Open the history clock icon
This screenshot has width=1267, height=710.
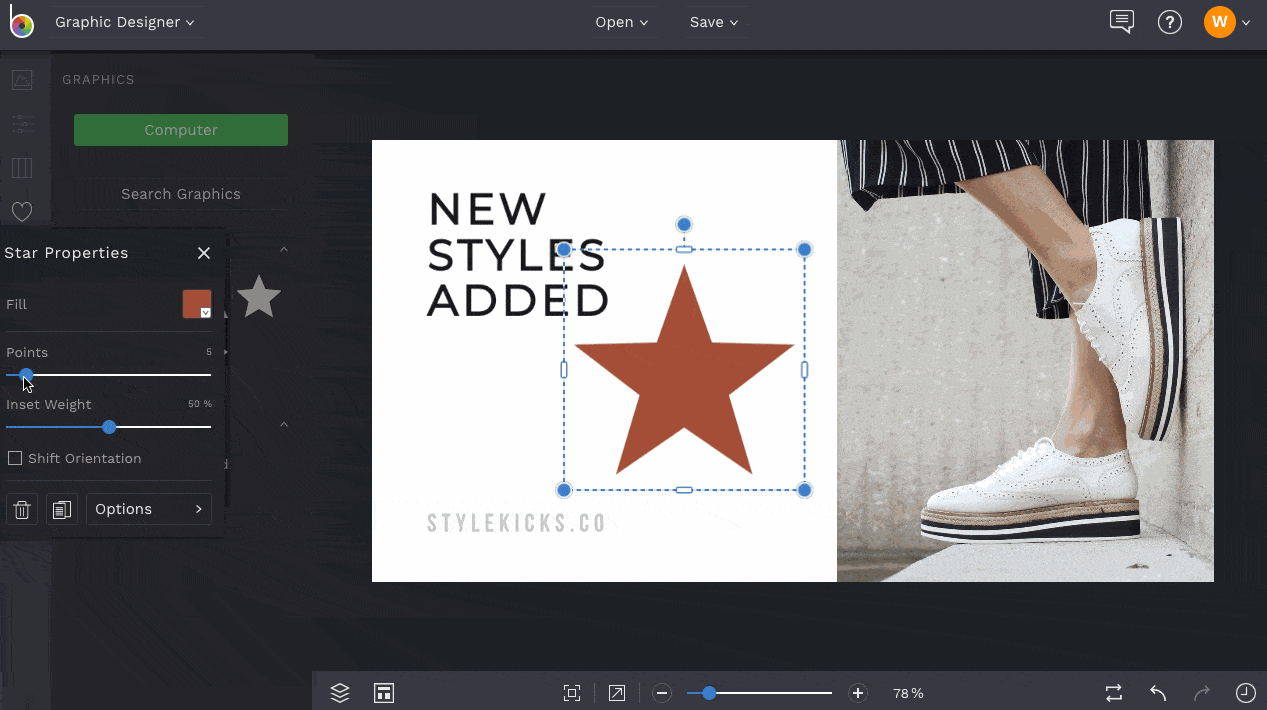point(1245,693)
